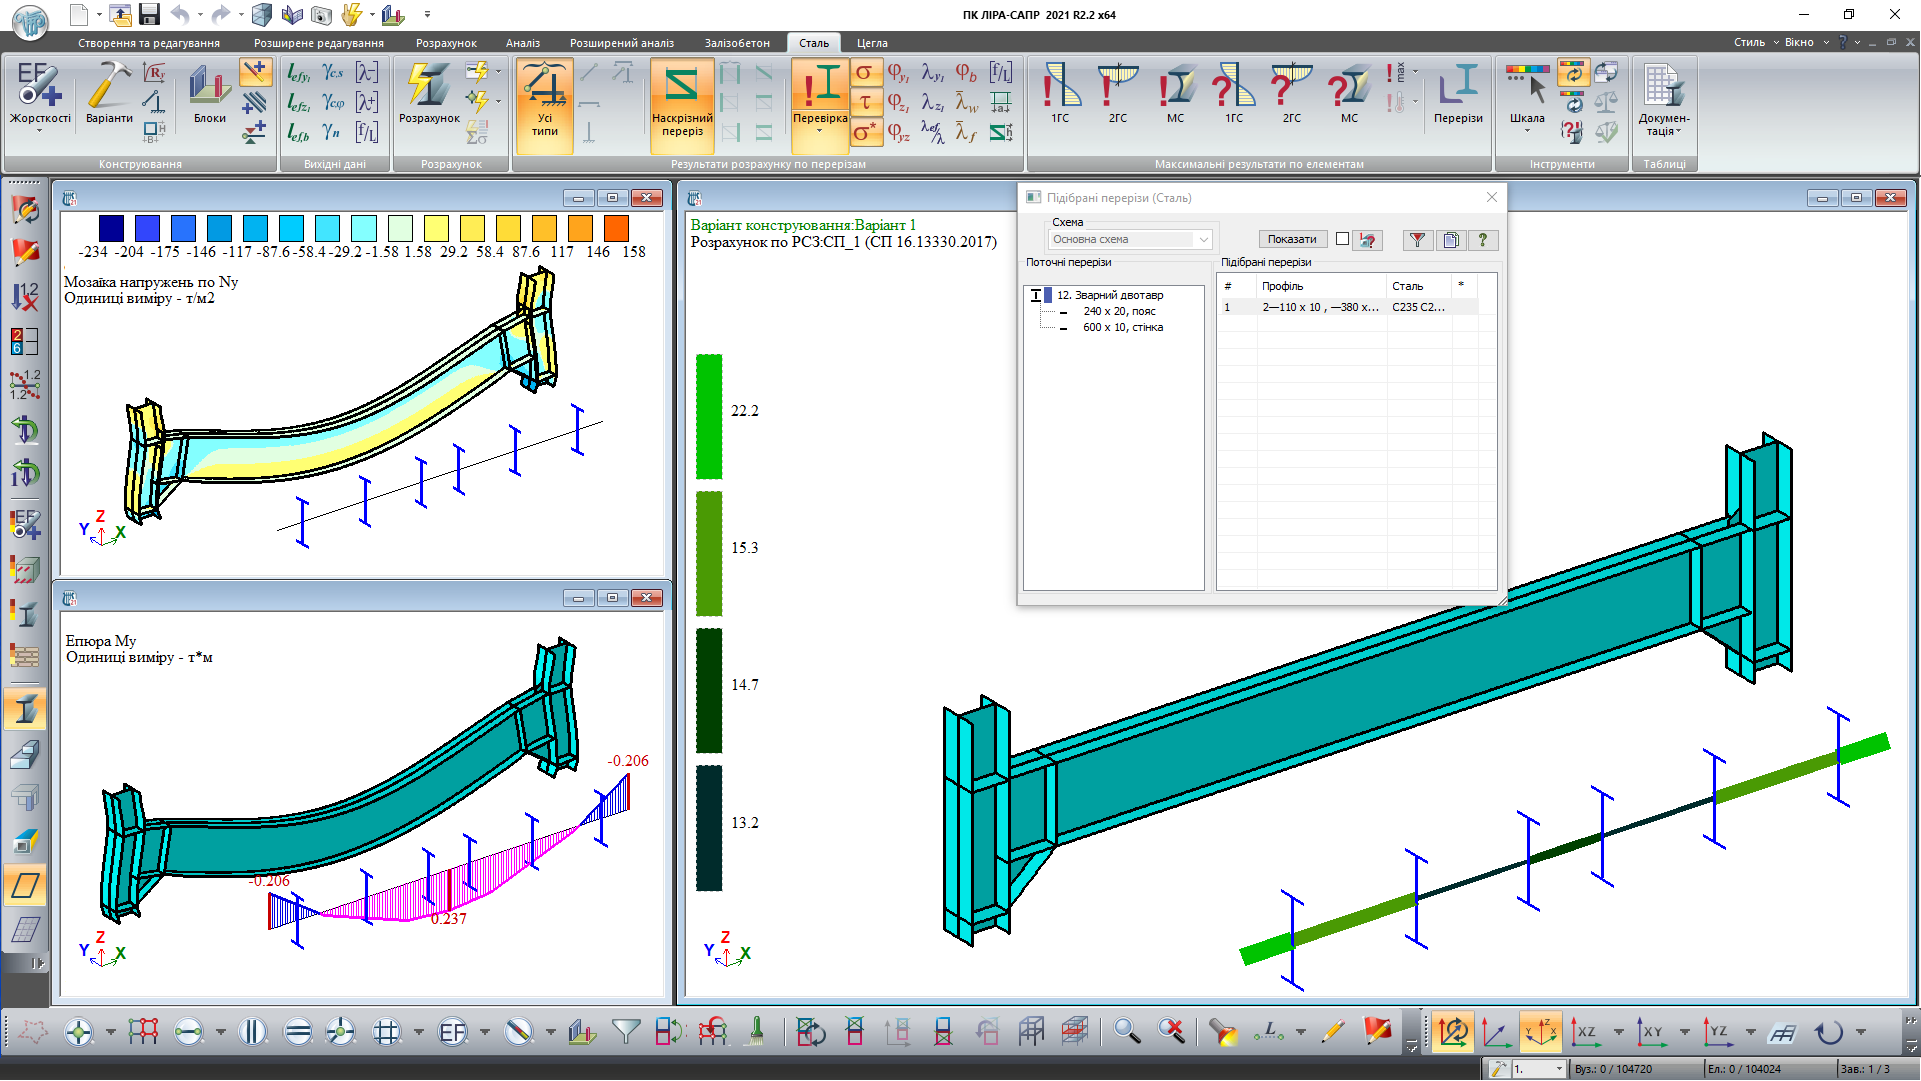Viewport: 1921px width, 1081px height.
Task: Click the magnifier zoom icon in bottom toolbar
Action: tap(1127, 1031)
